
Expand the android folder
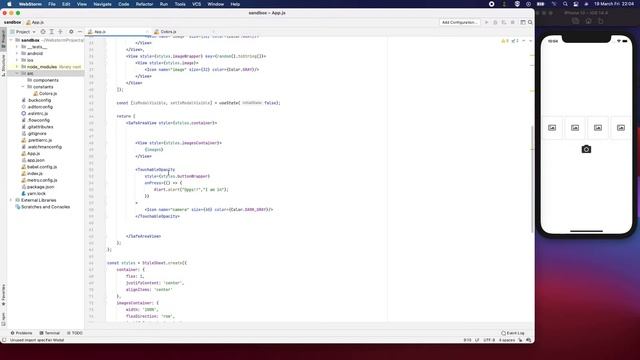17,53
